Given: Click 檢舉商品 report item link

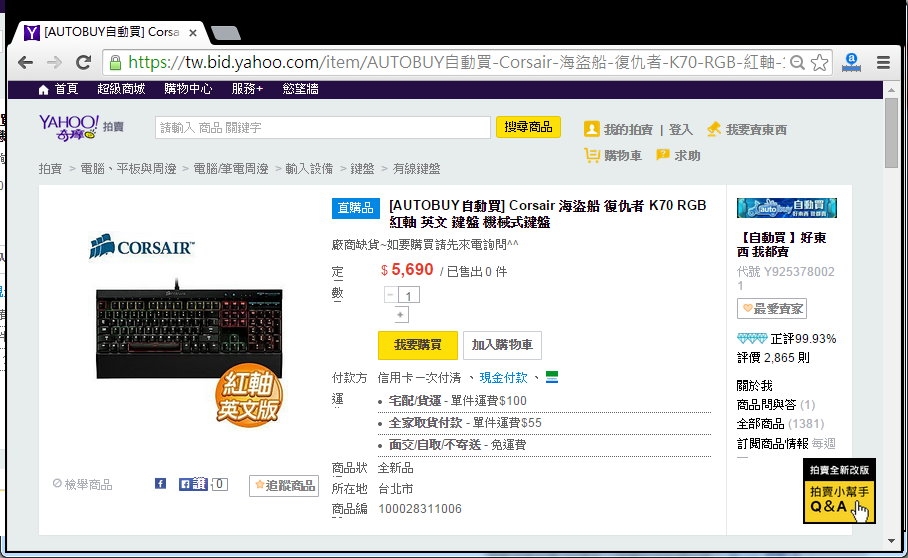Looking at the screenshot, I should (83, 484).
